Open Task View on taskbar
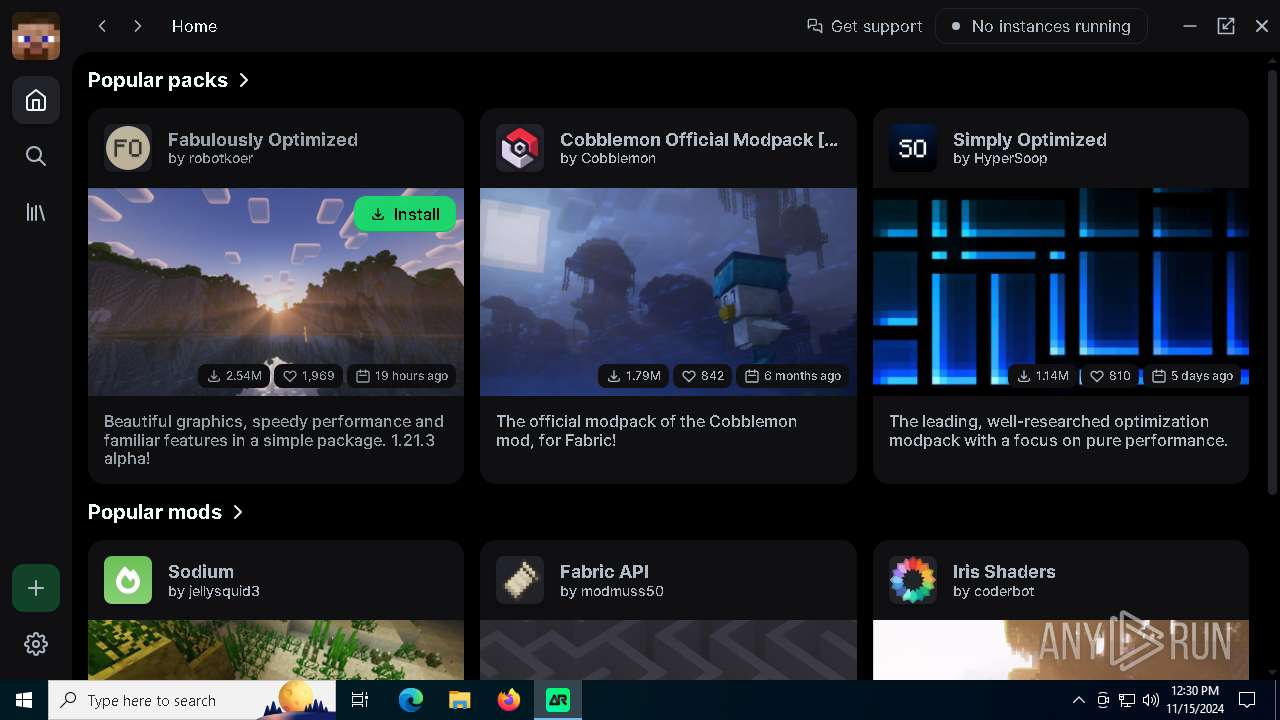 (360, 700)
